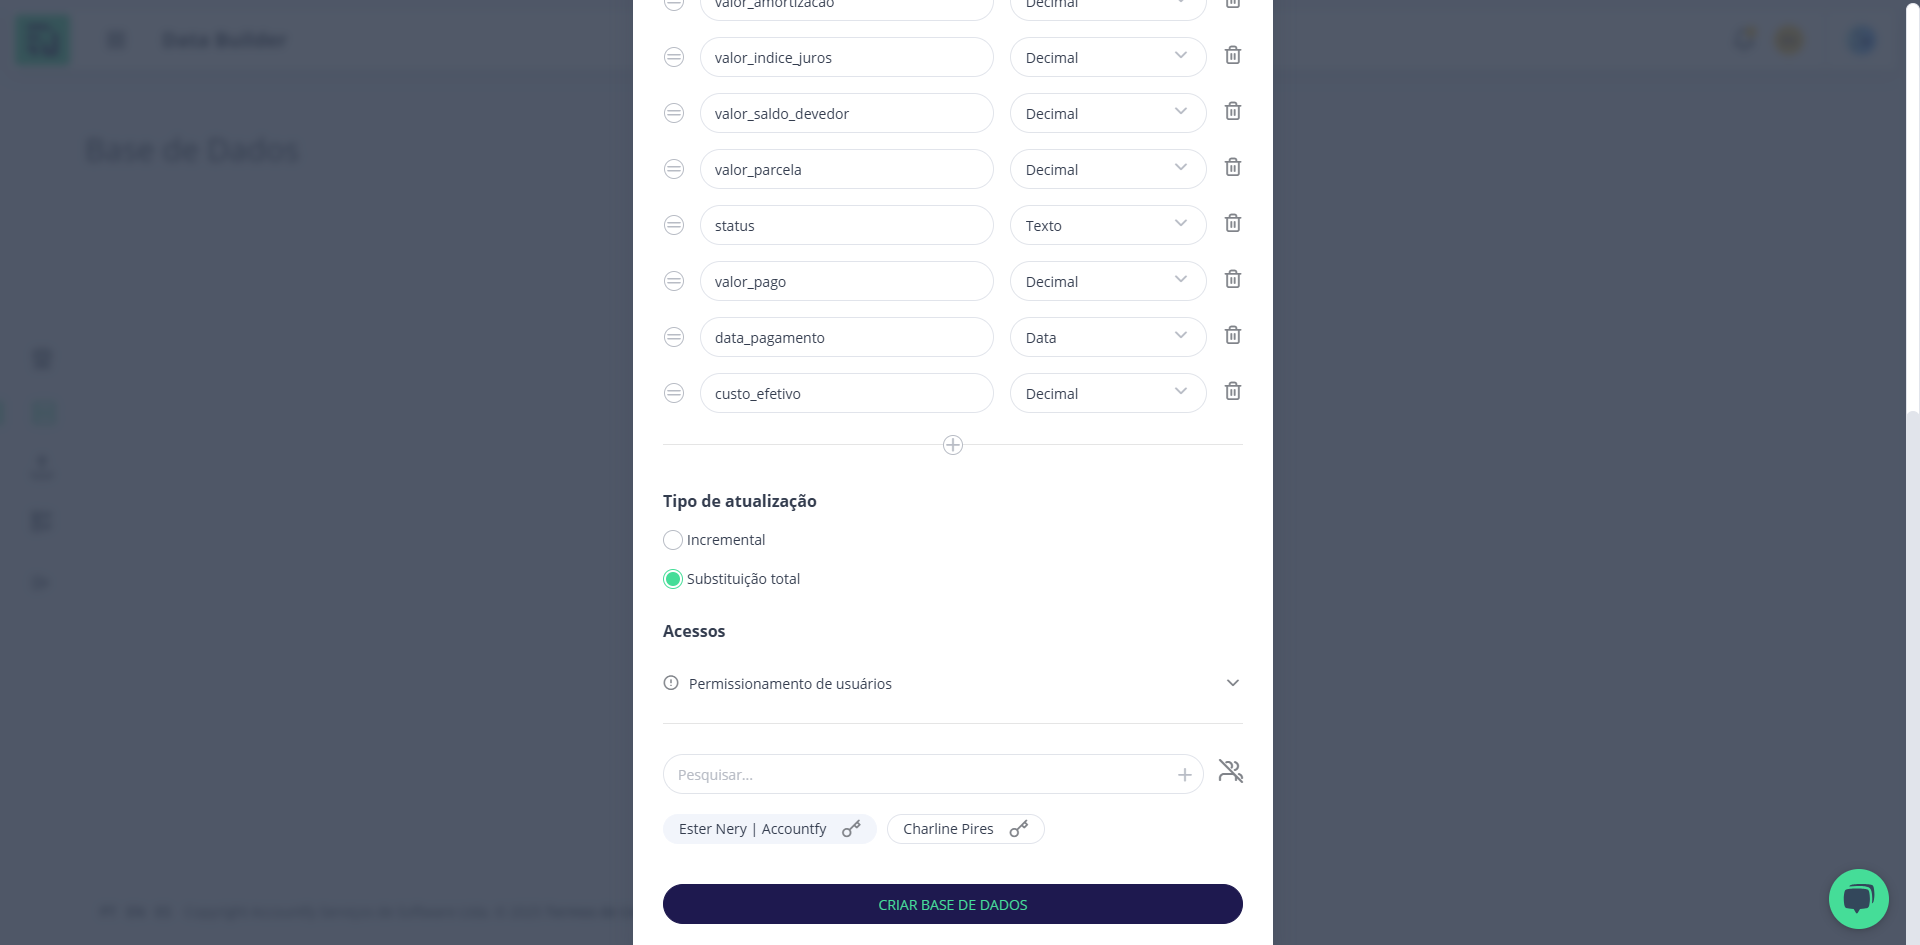The image size is (1920, 945).
Task: Click the add-field plus circle icon
Action: (953, 445)
